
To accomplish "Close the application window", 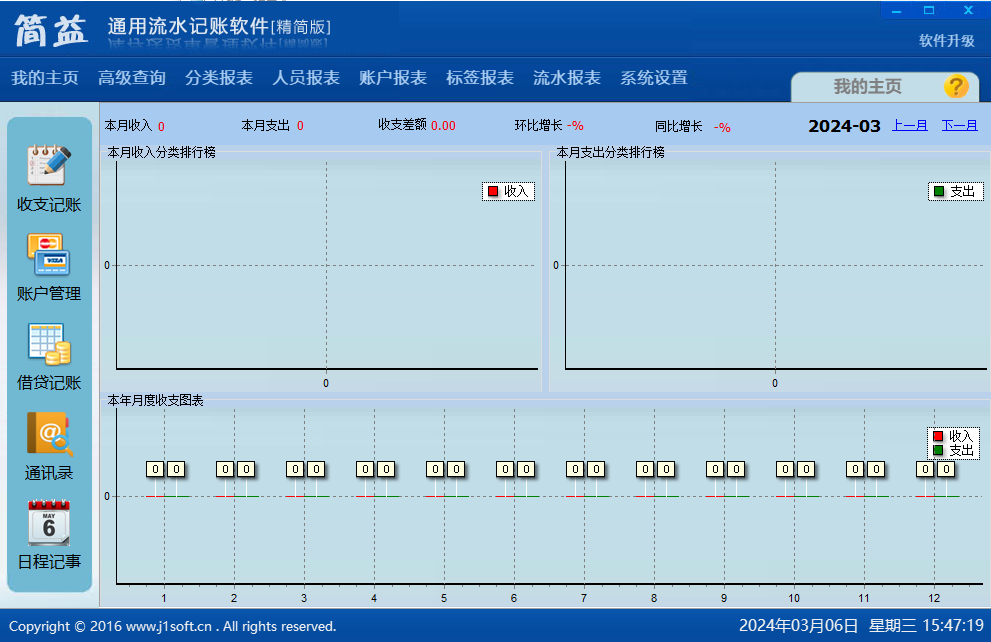I will point(968,11).
